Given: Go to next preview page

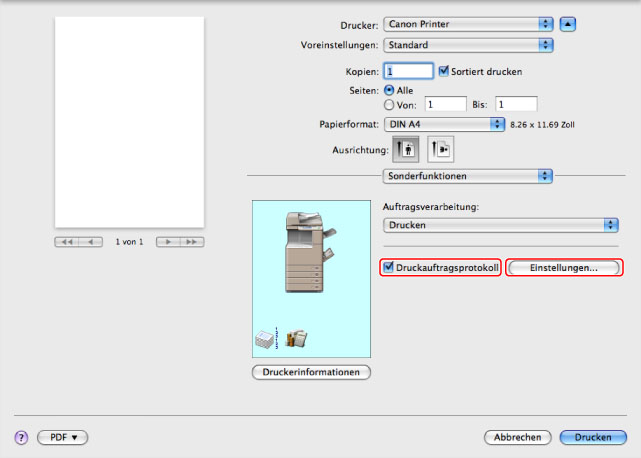Looking at the screenshot, I should [168, 242].
